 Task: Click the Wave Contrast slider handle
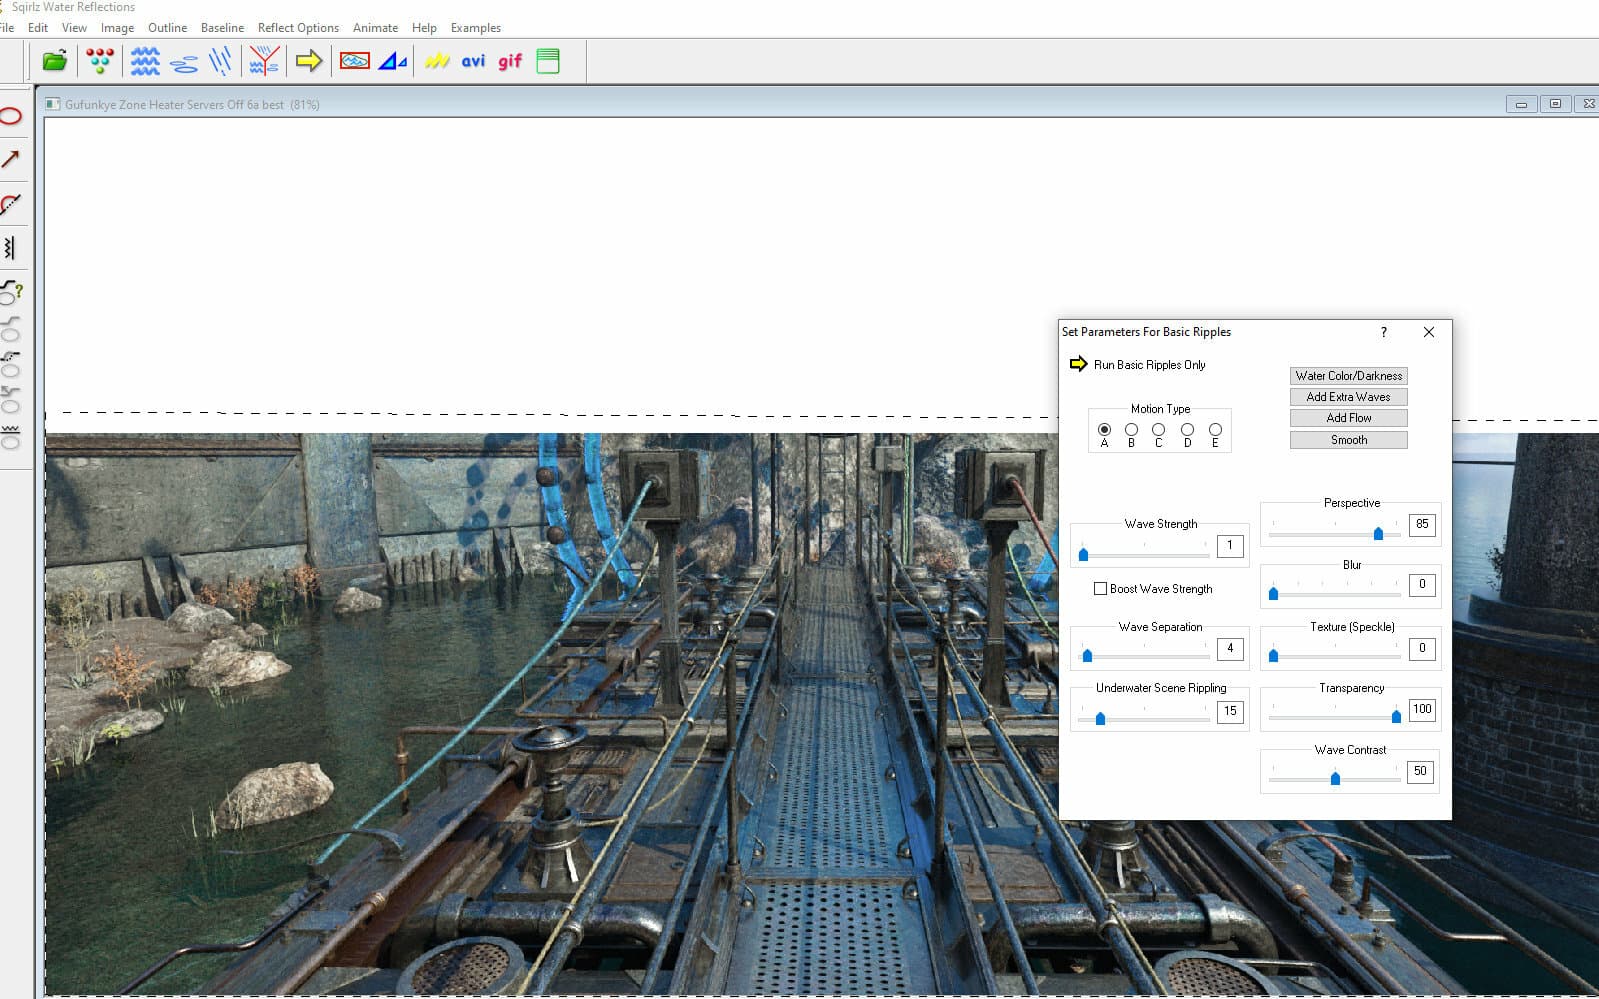(x=1335, y=778)
